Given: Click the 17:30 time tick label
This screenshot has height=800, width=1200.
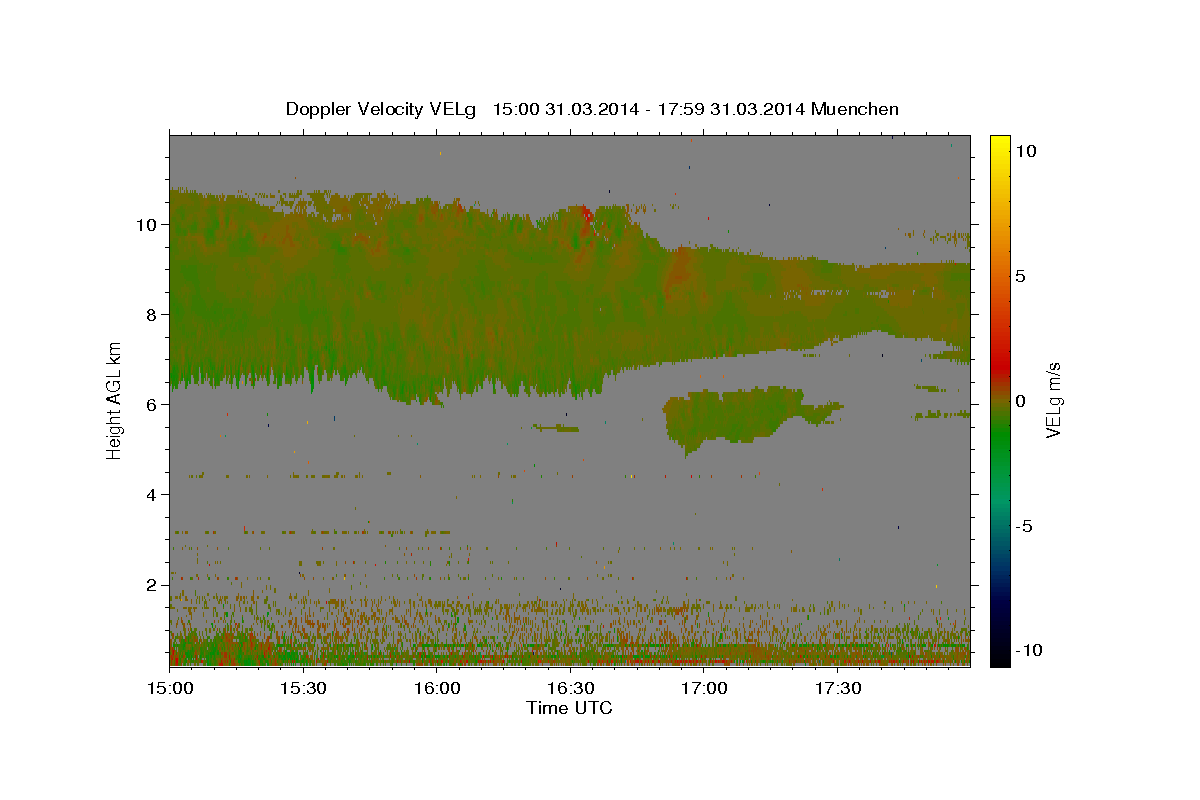Looking at the screenshot, I should point(837,689).
